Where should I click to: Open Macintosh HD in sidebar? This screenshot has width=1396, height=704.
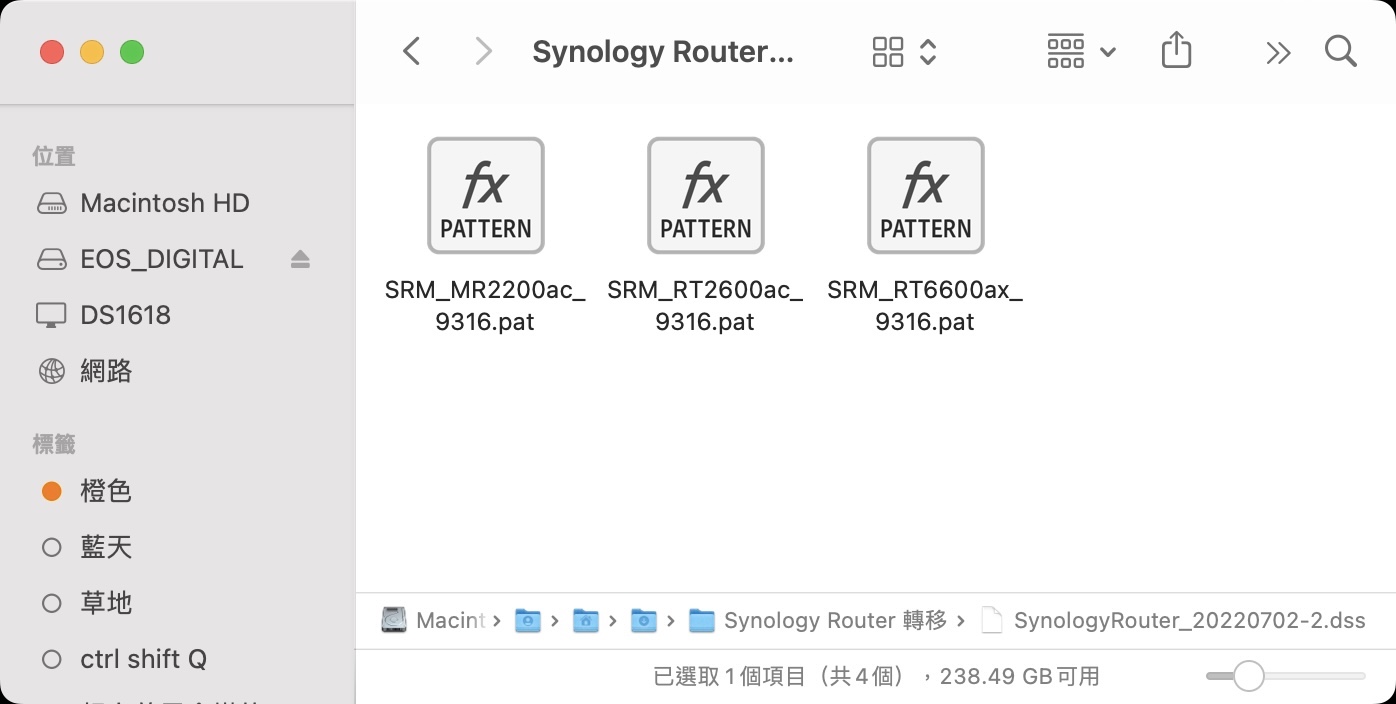click(x=164, y=203)
